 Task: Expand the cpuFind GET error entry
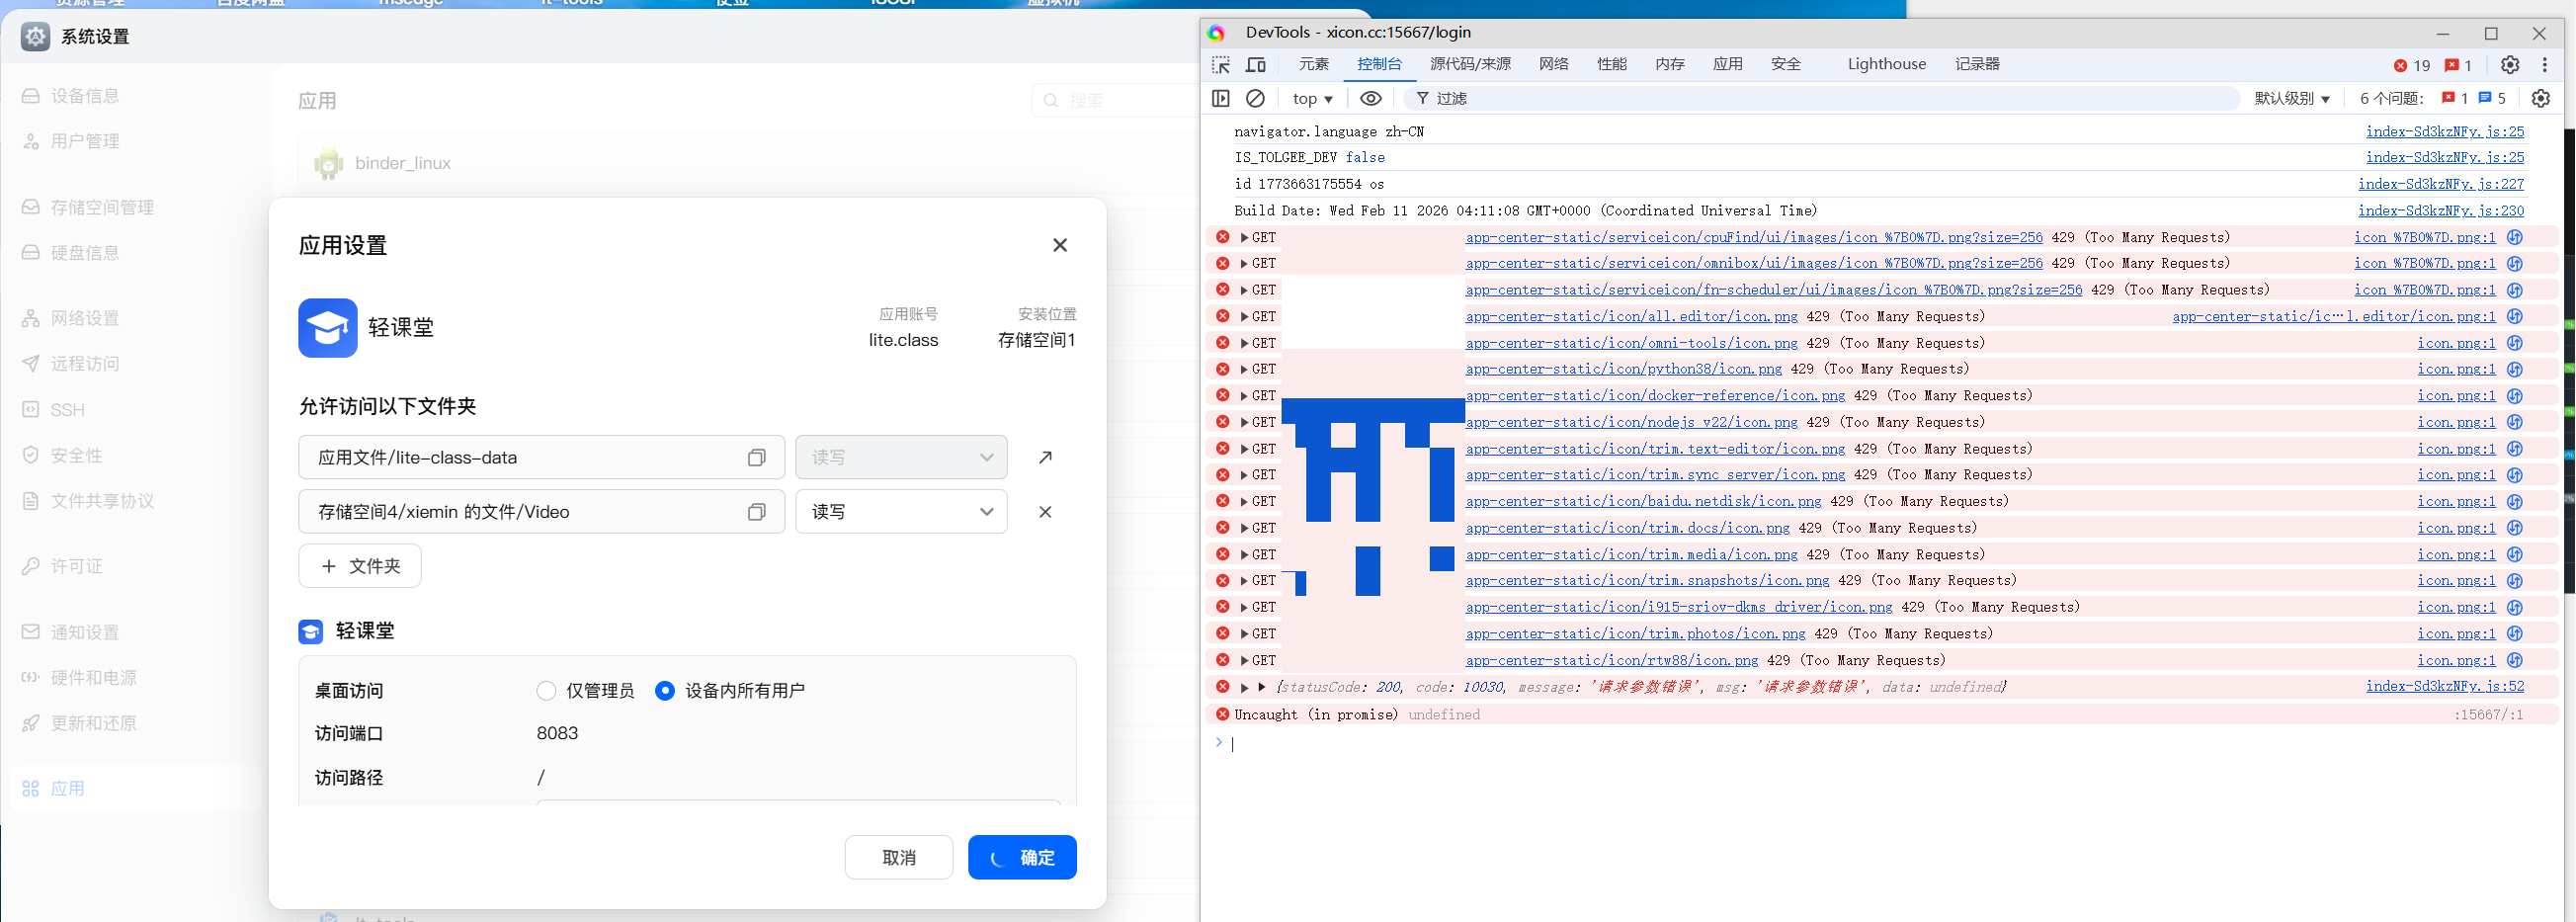(x=1245, y=237)
